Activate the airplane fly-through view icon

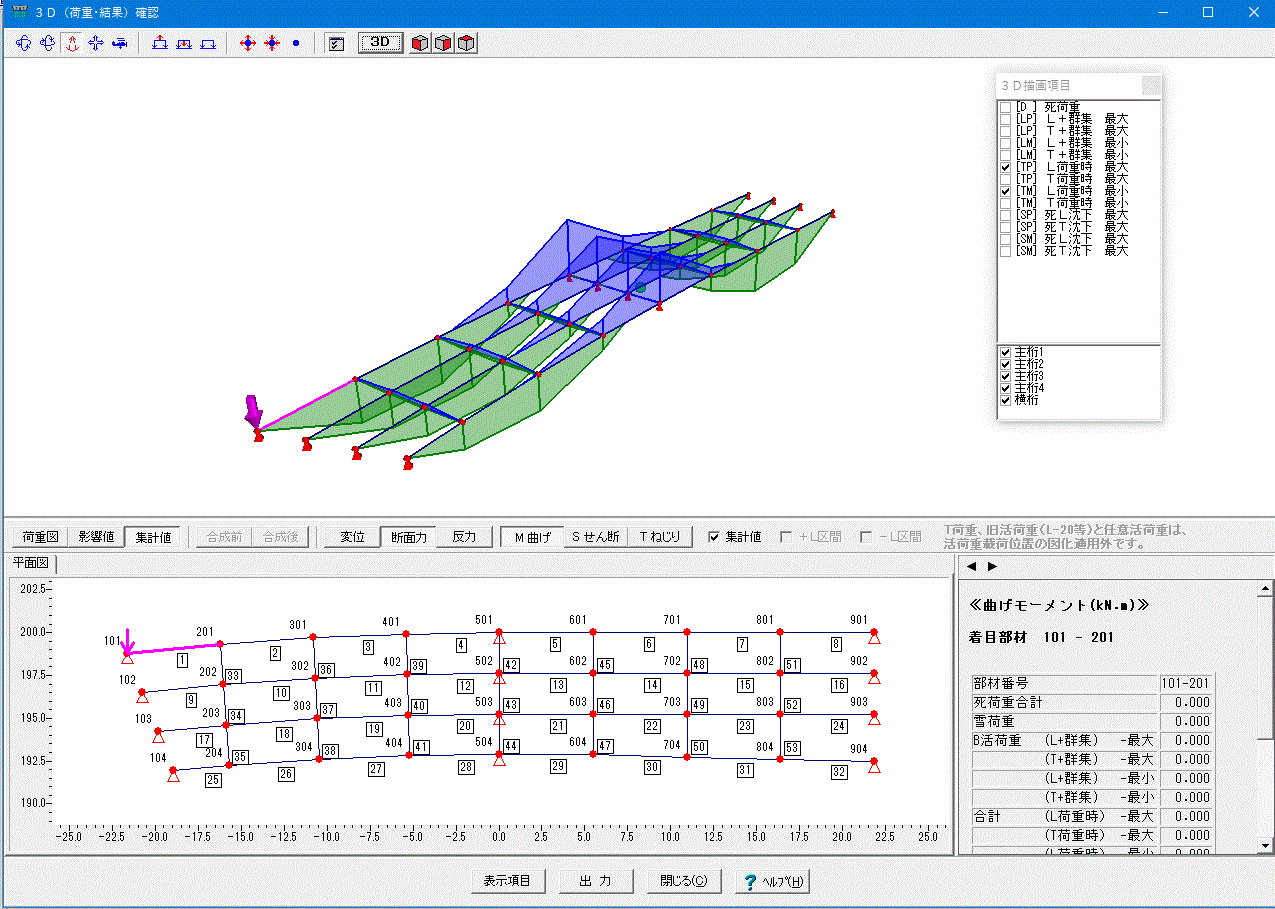point(120,43)
